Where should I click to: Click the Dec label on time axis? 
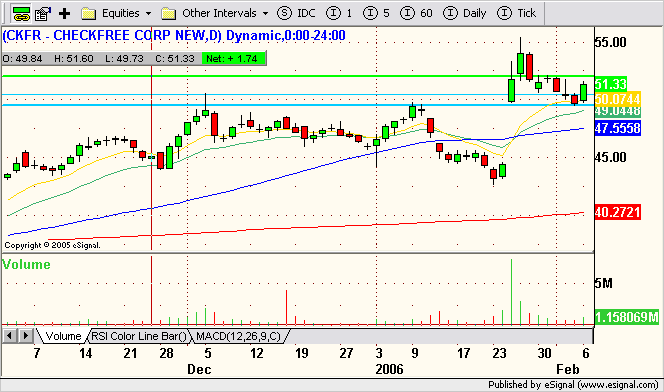[x=199, y=369]
